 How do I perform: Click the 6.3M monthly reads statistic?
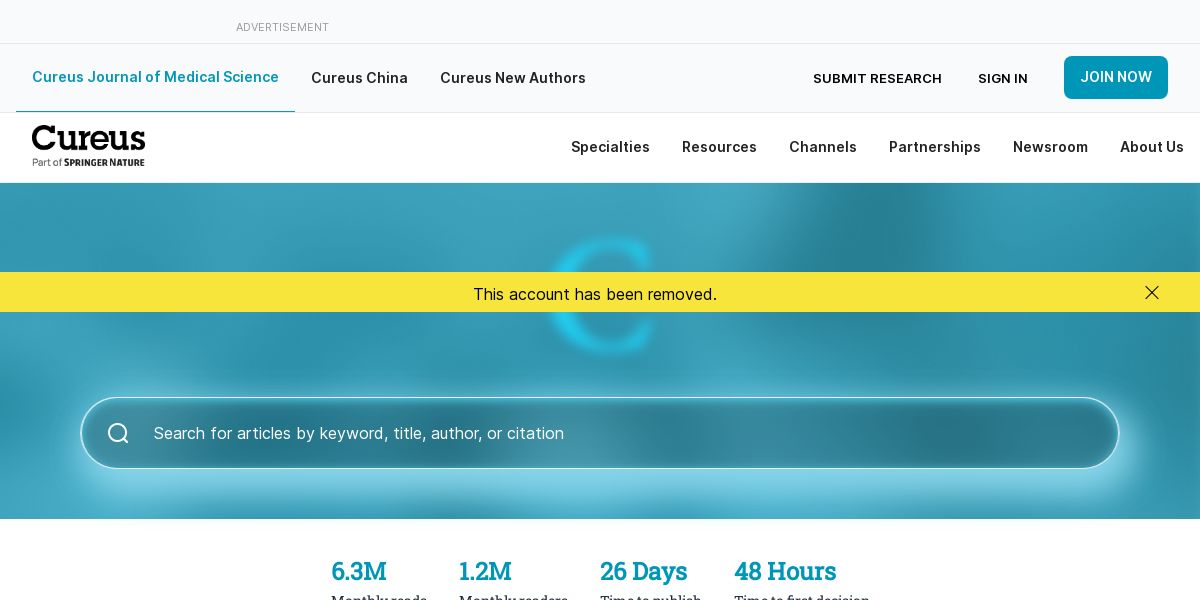pos(379,580)
